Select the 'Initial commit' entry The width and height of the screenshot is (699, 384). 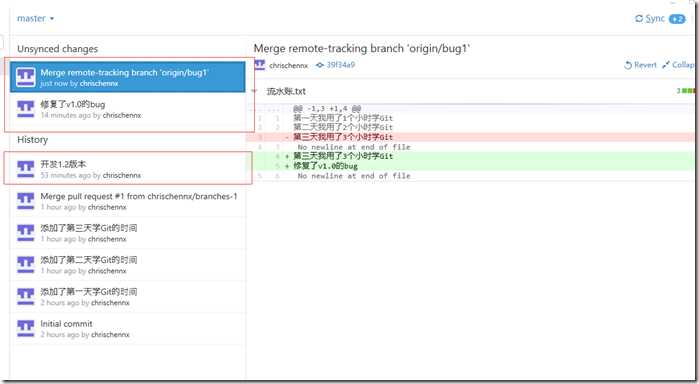tap(127, 329)
